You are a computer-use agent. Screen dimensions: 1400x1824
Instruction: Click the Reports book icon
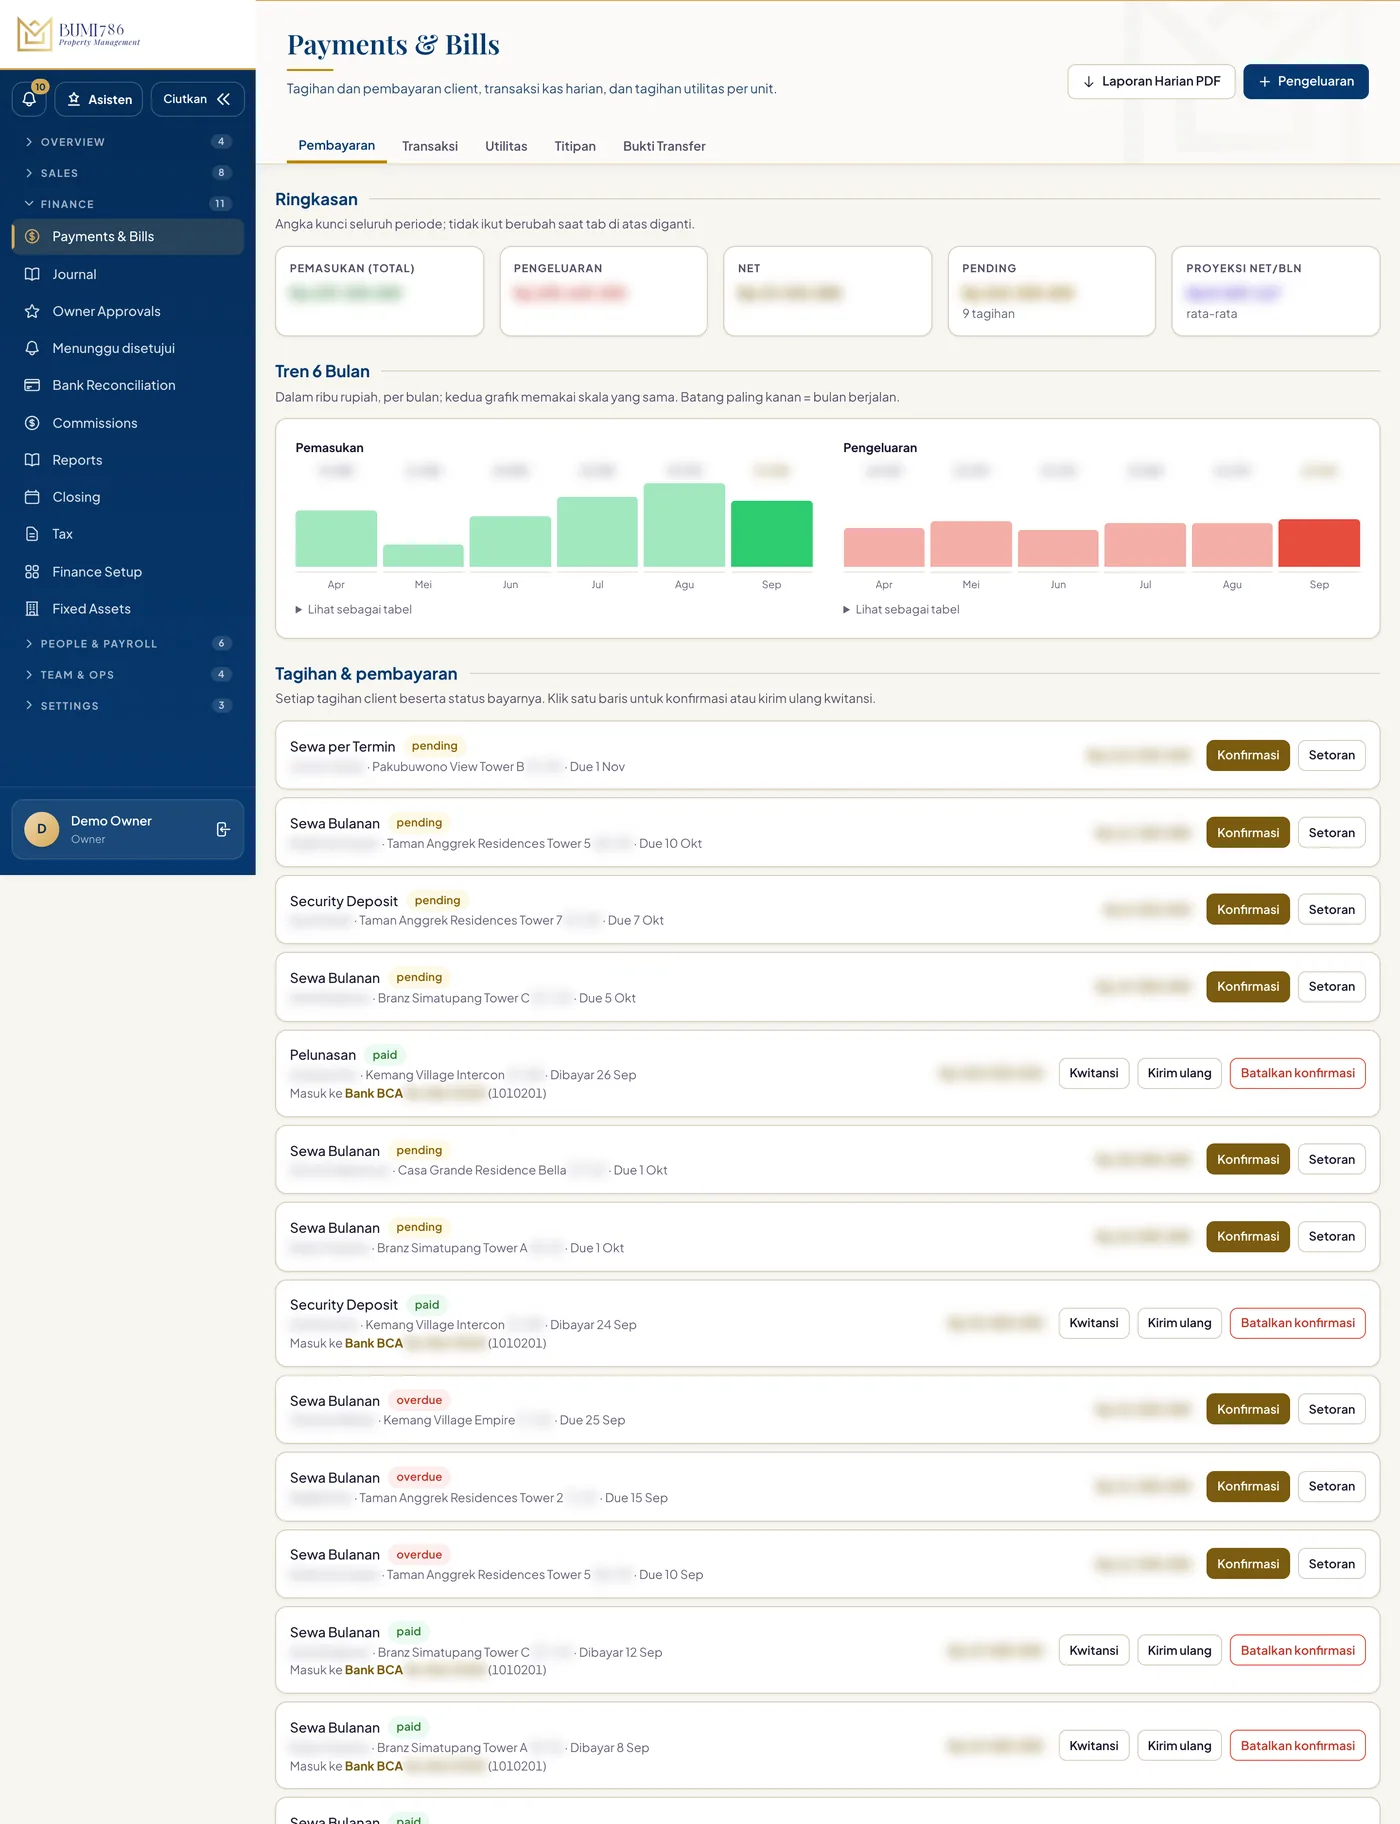click(x=32, y=460)
